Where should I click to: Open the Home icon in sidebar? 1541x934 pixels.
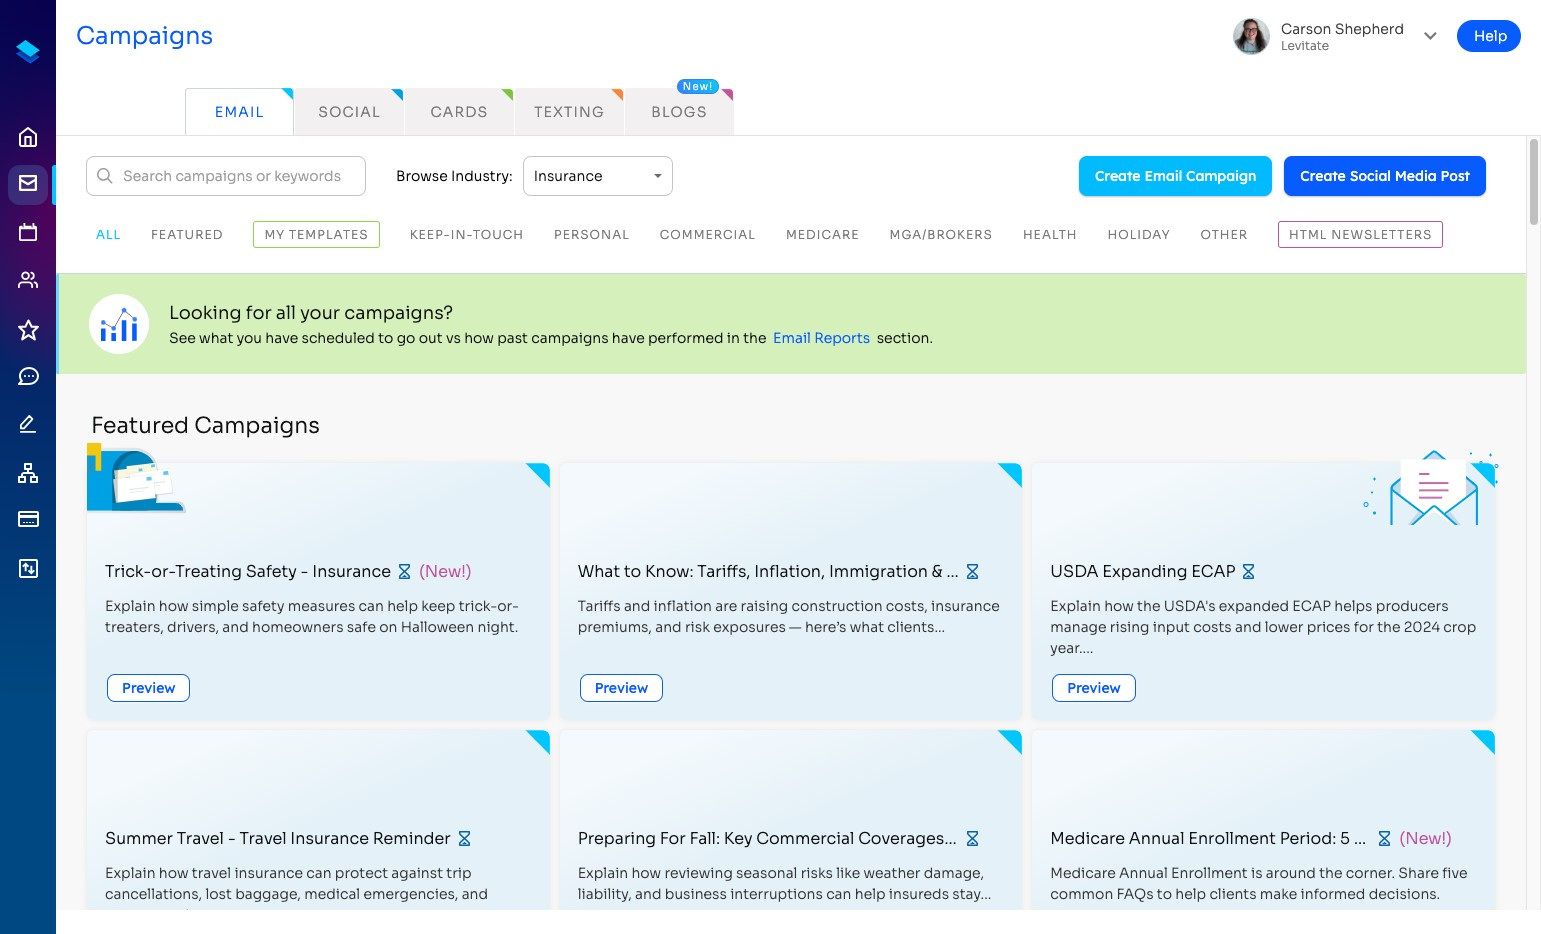click(x=28, y=137)
